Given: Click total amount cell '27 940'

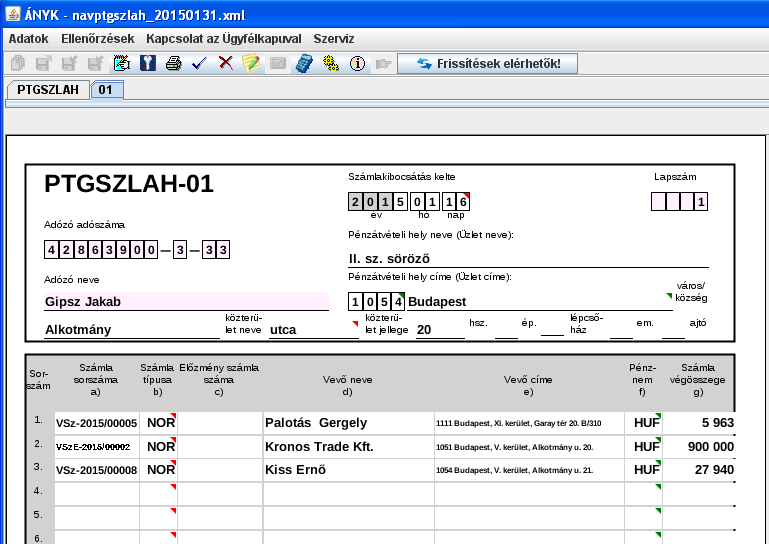Looking at the screenshot, I should coord(699,470).
